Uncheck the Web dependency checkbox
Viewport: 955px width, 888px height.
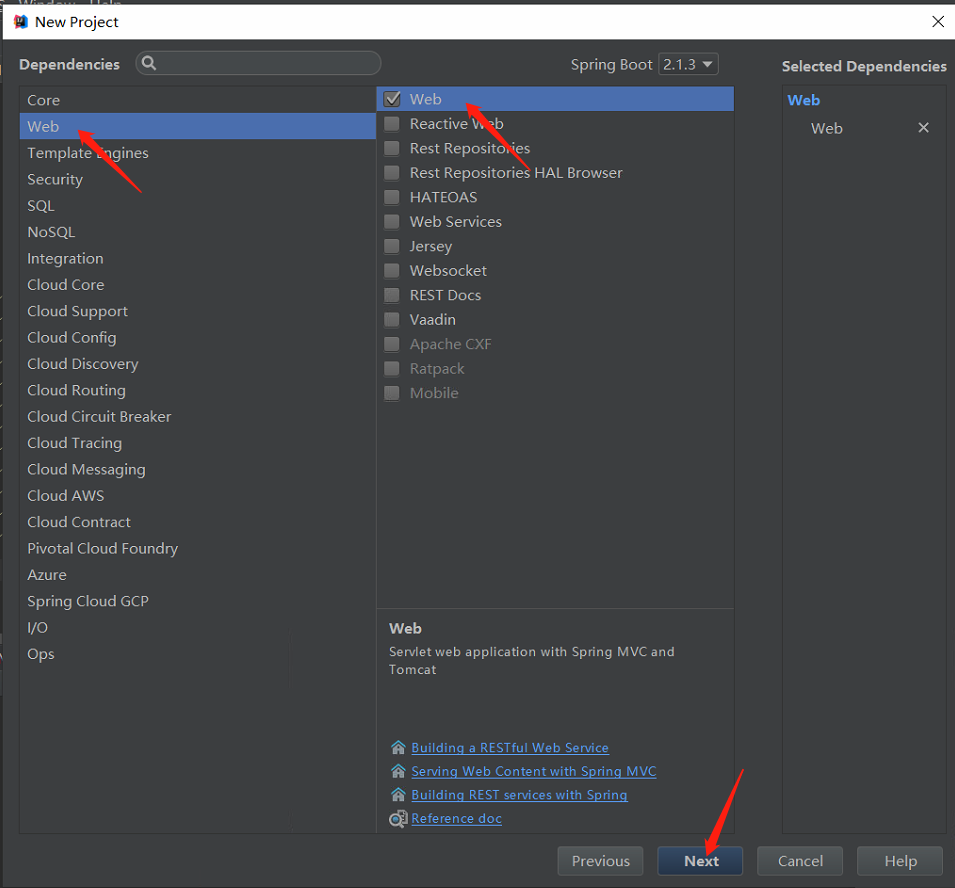pos(392,99)
